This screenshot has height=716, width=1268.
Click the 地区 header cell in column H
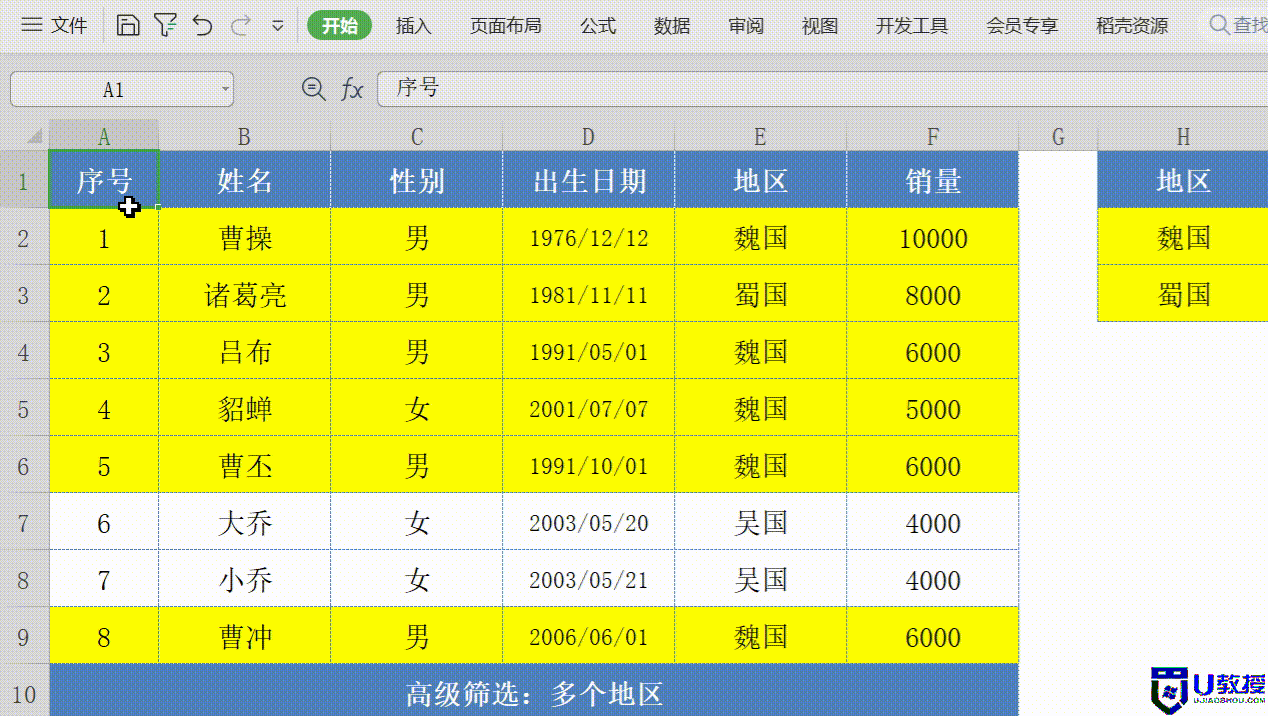[1183, 180]
